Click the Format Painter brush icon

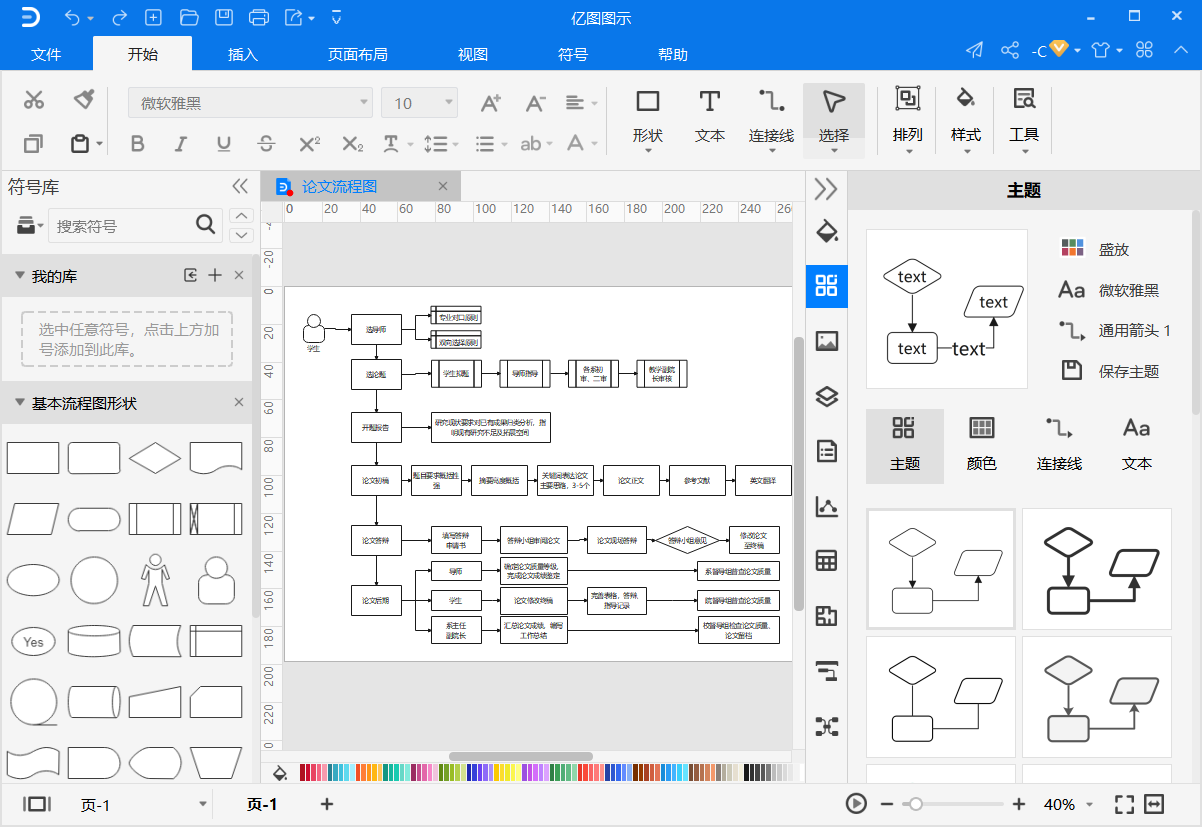tap(84, 100)
